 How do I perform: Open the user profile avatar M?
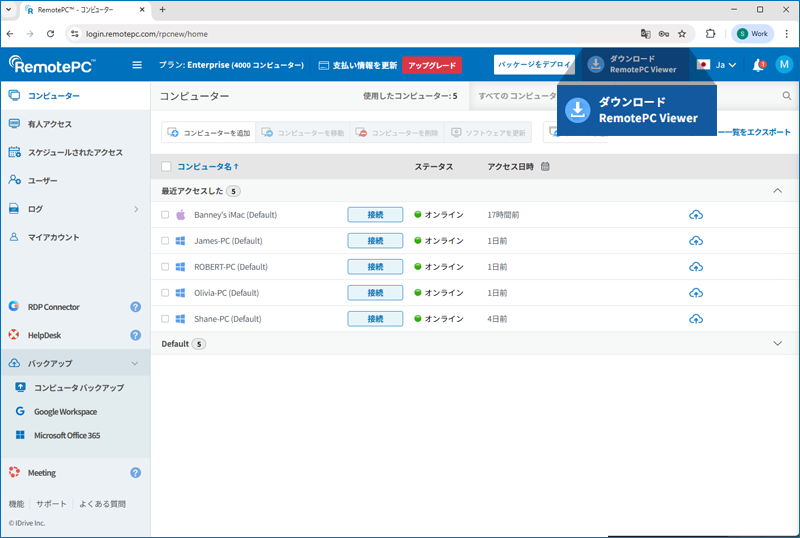(784, 64)
